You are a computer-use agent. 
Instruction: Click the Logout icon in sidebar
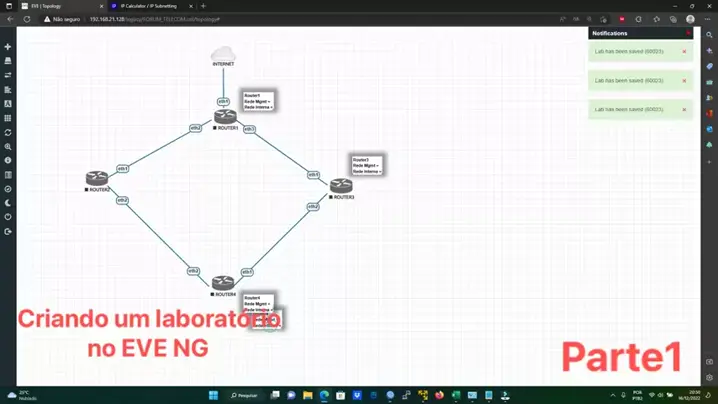[8, 231]
